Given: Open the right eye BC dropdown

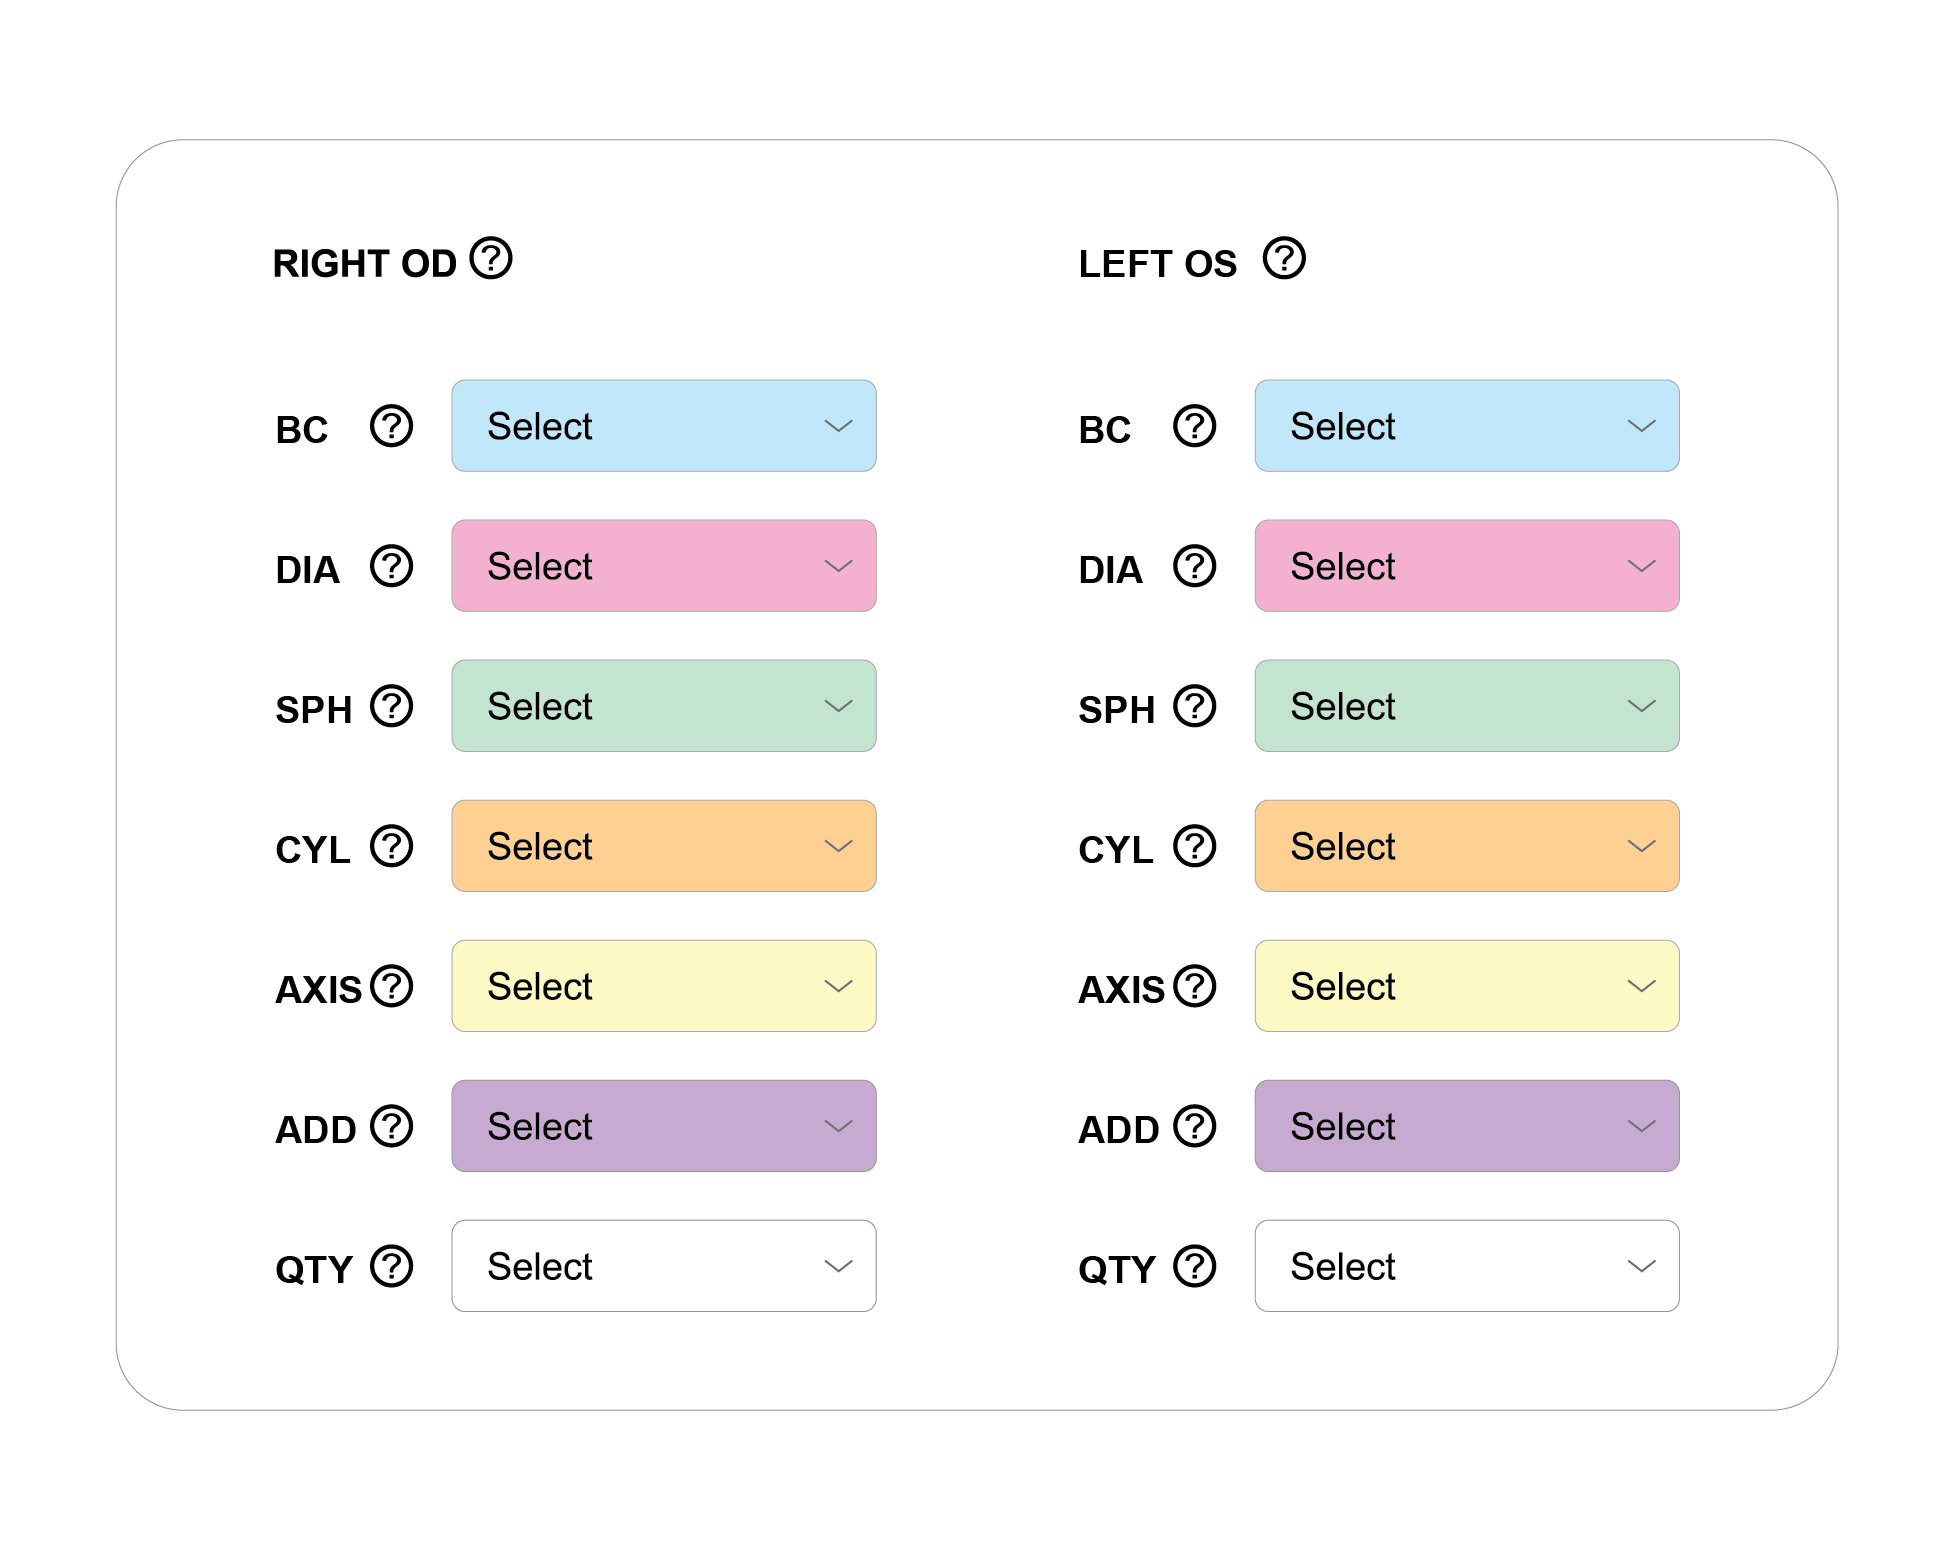Looking at the screenshot, I should coord(663,426).
